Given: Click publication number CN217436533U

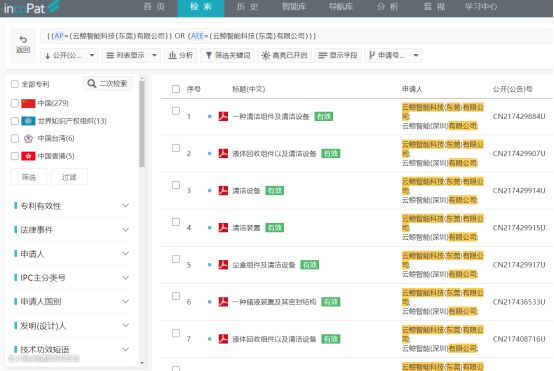Looking at the screenshot, I should pos(519,302).
